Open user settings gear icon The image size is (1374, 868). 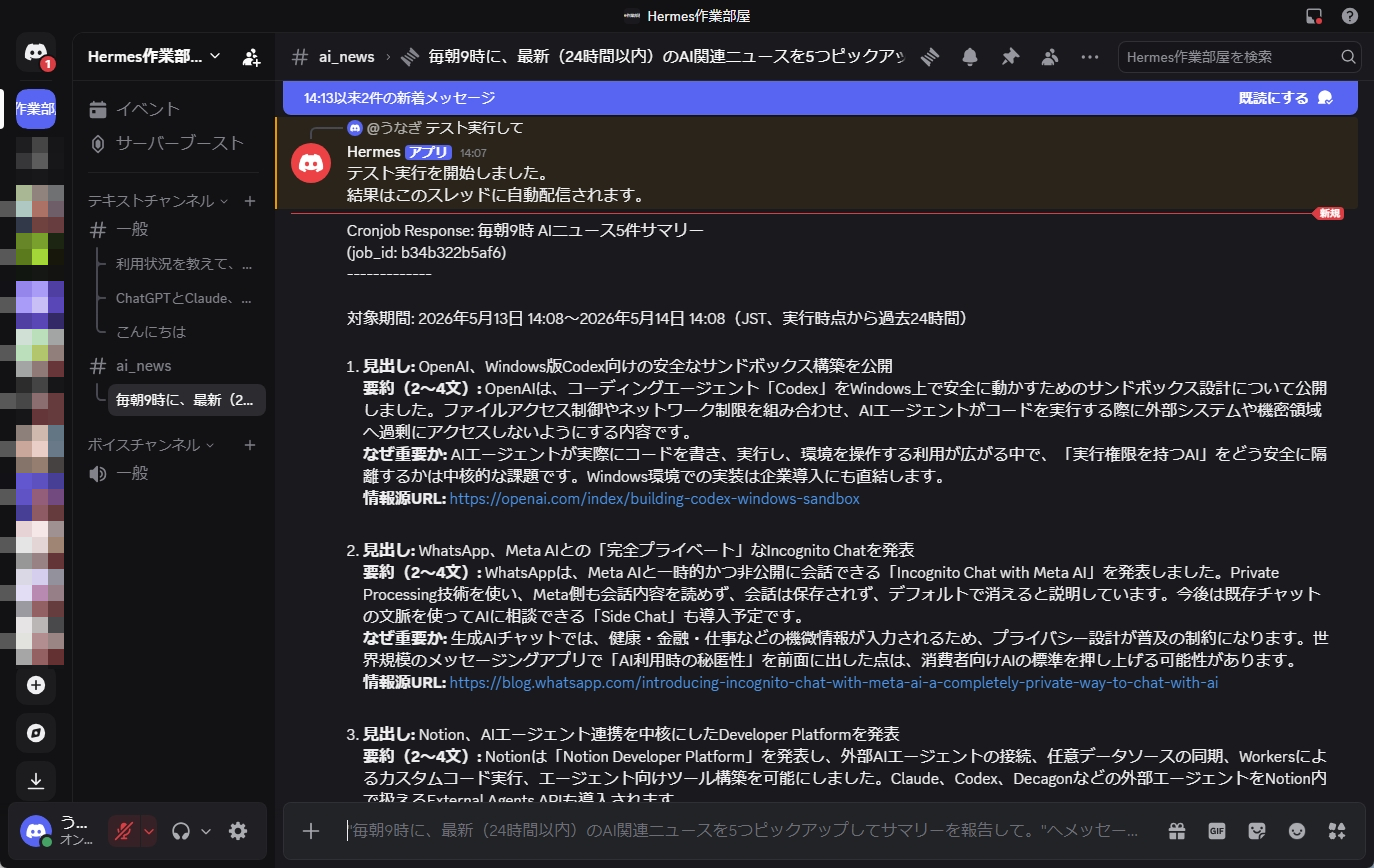tap(238, 830)
